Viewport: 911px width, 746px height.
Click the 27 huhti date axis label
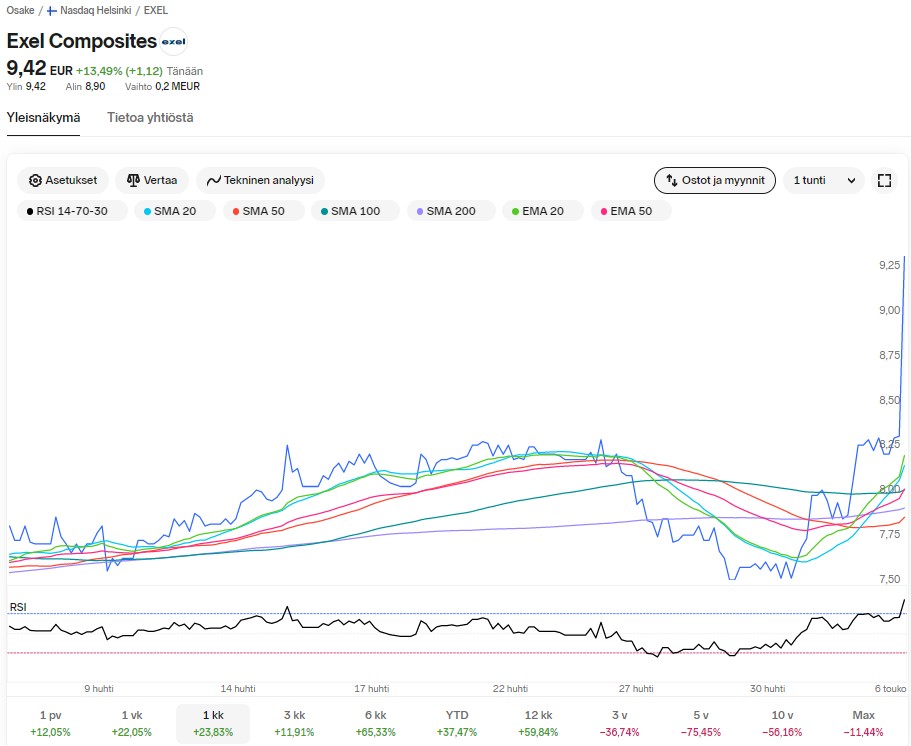pos(636,688)
